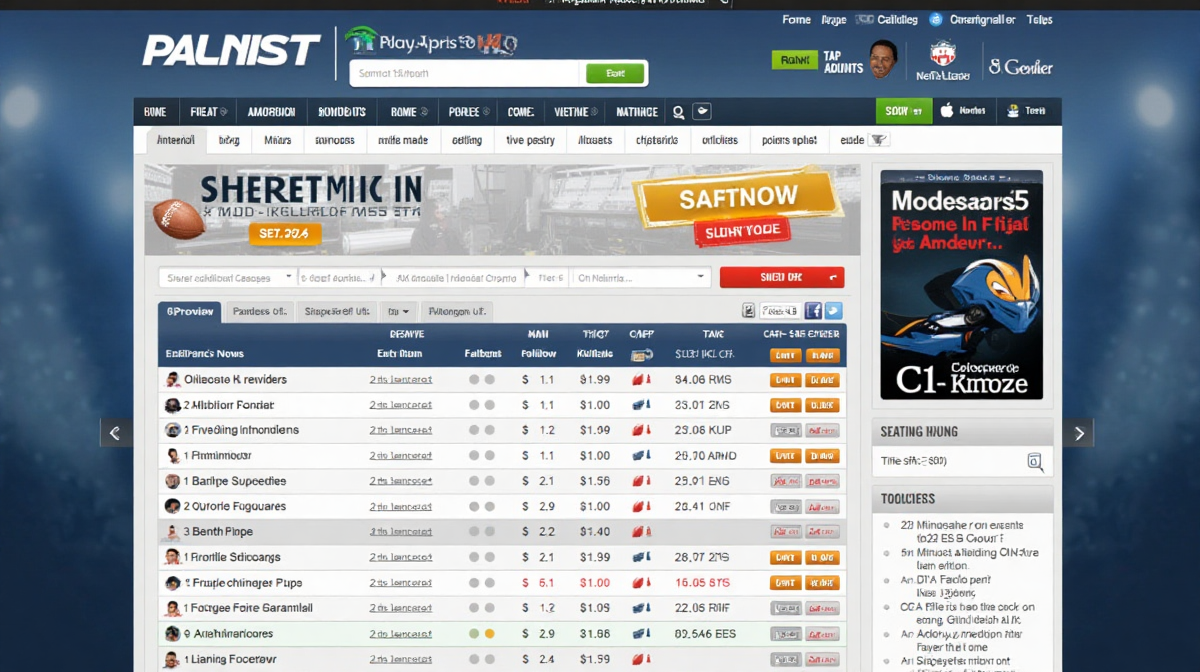Click the left carousel arrow
This screenshot has width=1200, height=672.
(x=115, y=433)
